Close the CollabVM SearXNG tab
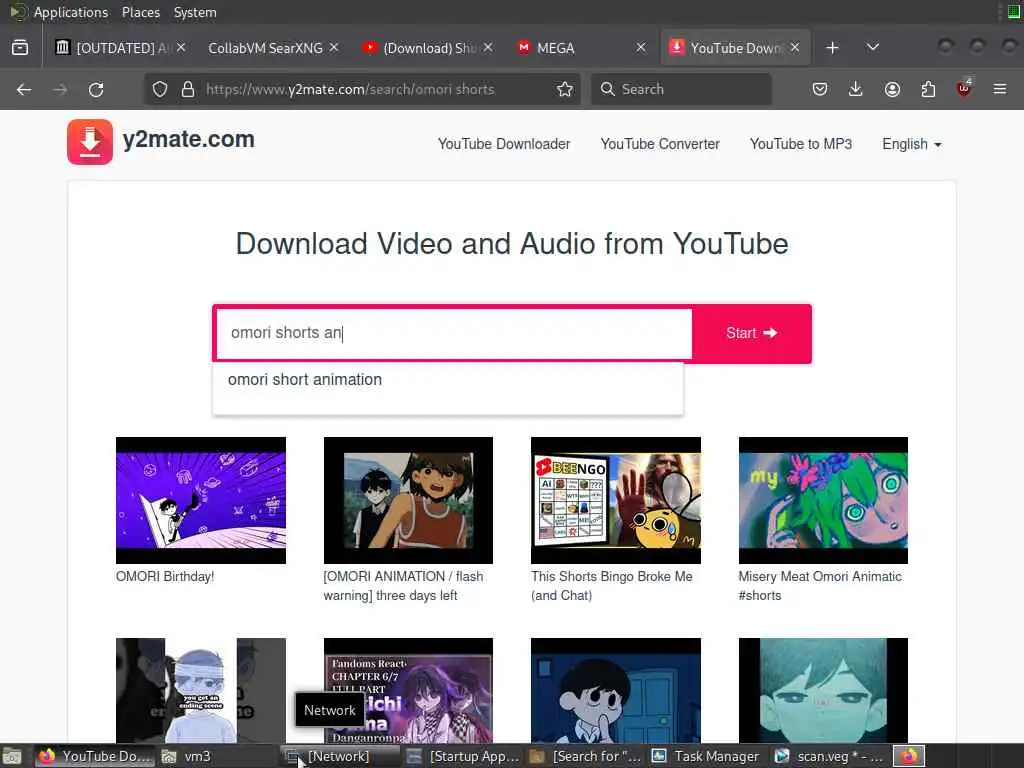Screen dimensions: 1024x768 [334, 48]
